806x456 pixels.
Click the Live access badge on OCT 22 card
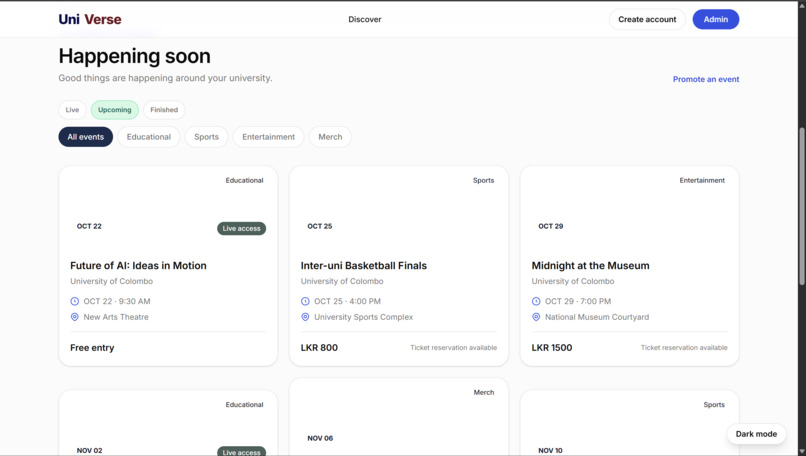click(242, 228)
